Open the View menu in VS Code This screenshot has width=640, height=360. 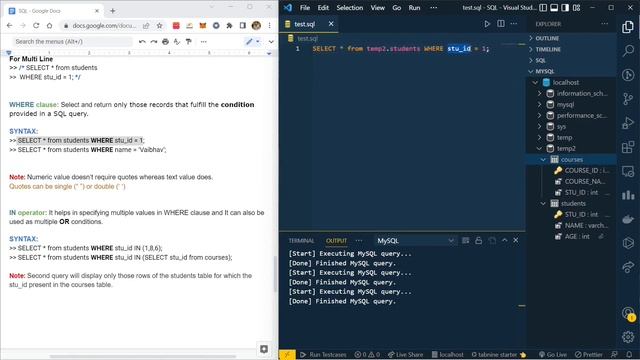pos(378,8)
